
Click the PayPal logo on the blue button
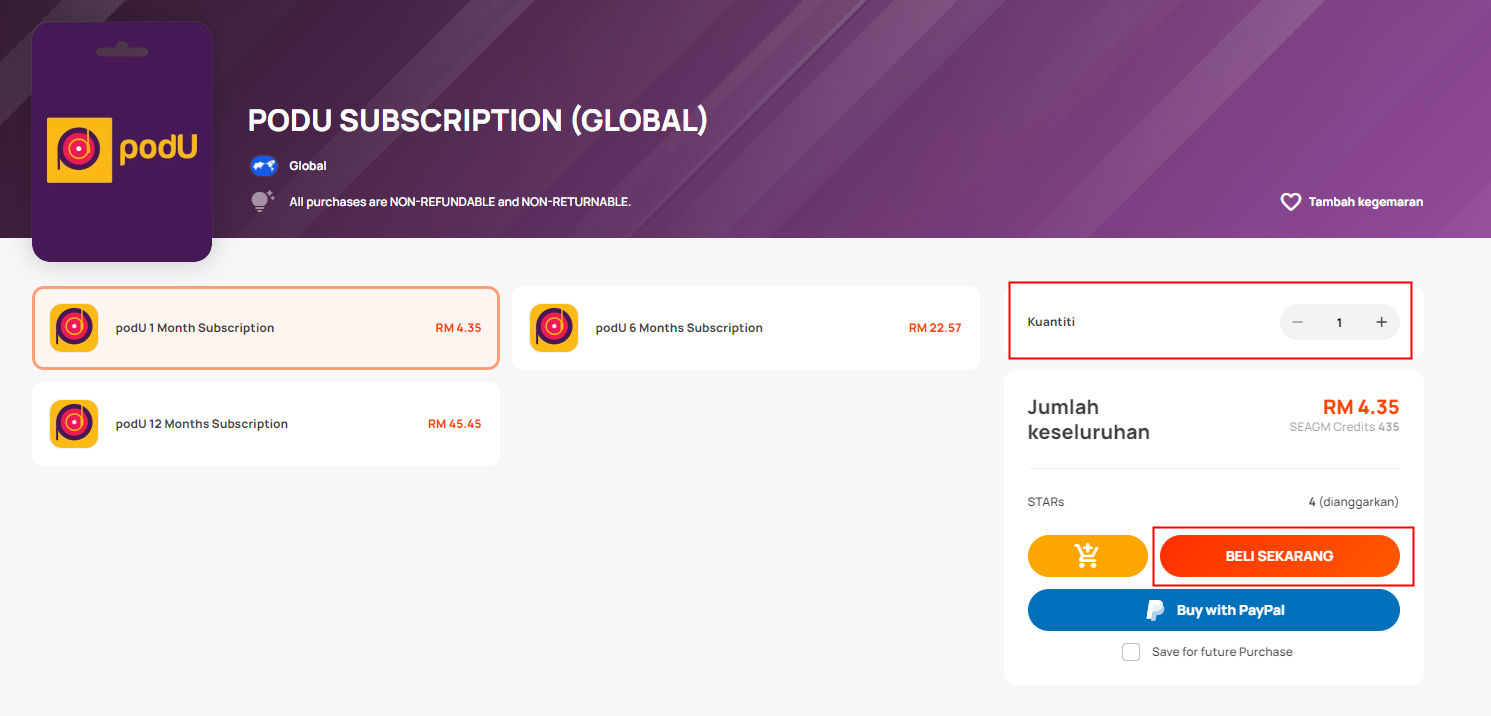tap(1156, 610)
